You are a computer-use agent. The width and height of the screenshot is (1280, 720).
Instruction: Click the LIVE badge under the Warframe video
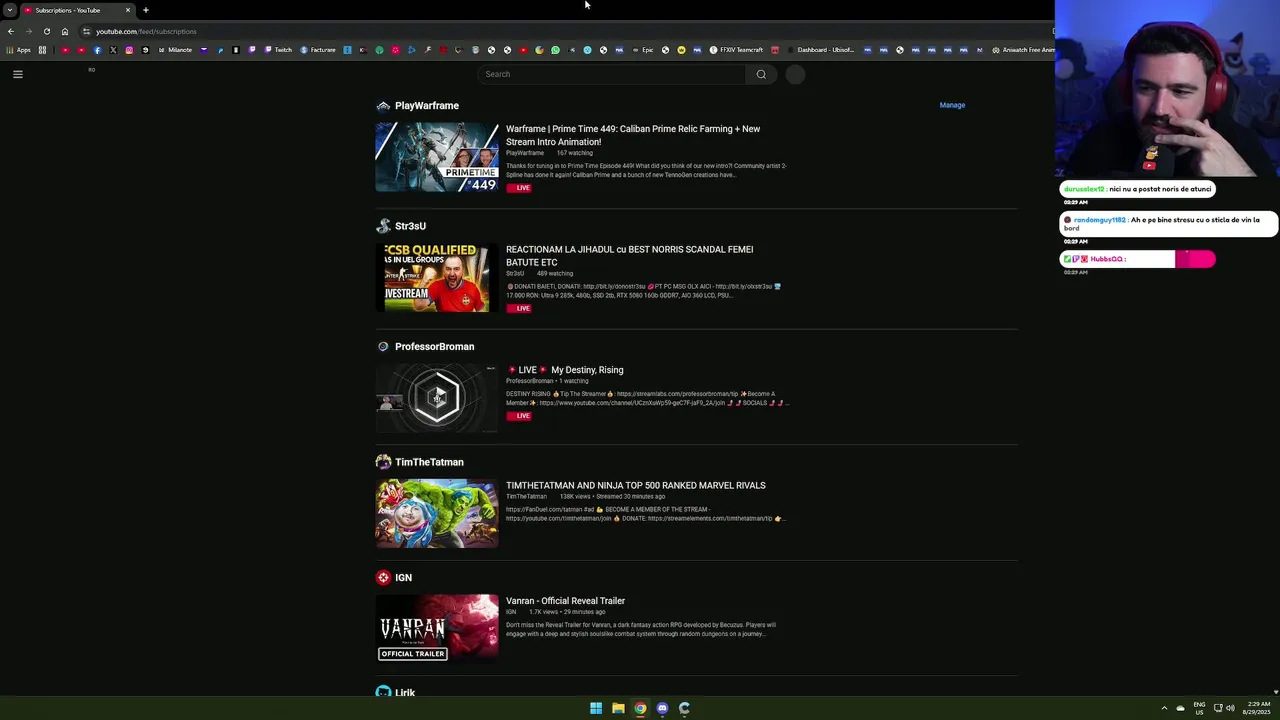pyautogui.click(x=519, y=188)
